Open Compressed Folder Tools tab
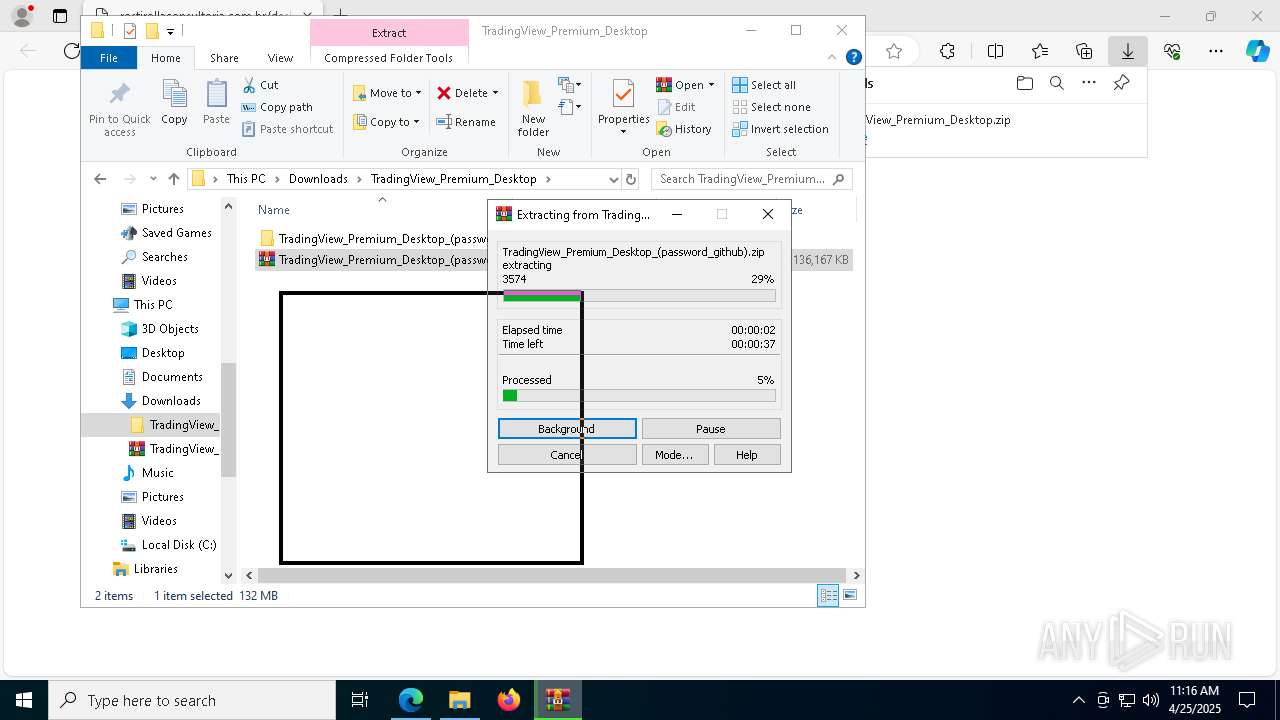The image size is (1280, 720). click(389, 58)
